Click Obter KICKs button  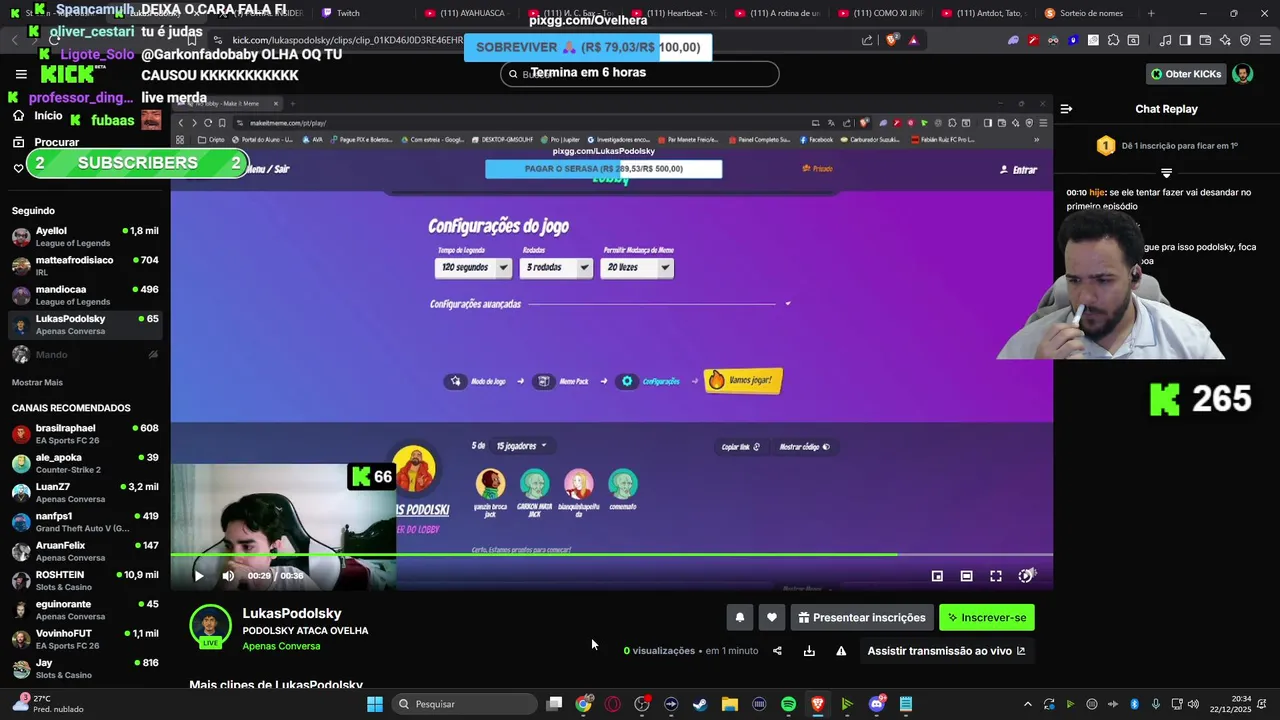1186,74
